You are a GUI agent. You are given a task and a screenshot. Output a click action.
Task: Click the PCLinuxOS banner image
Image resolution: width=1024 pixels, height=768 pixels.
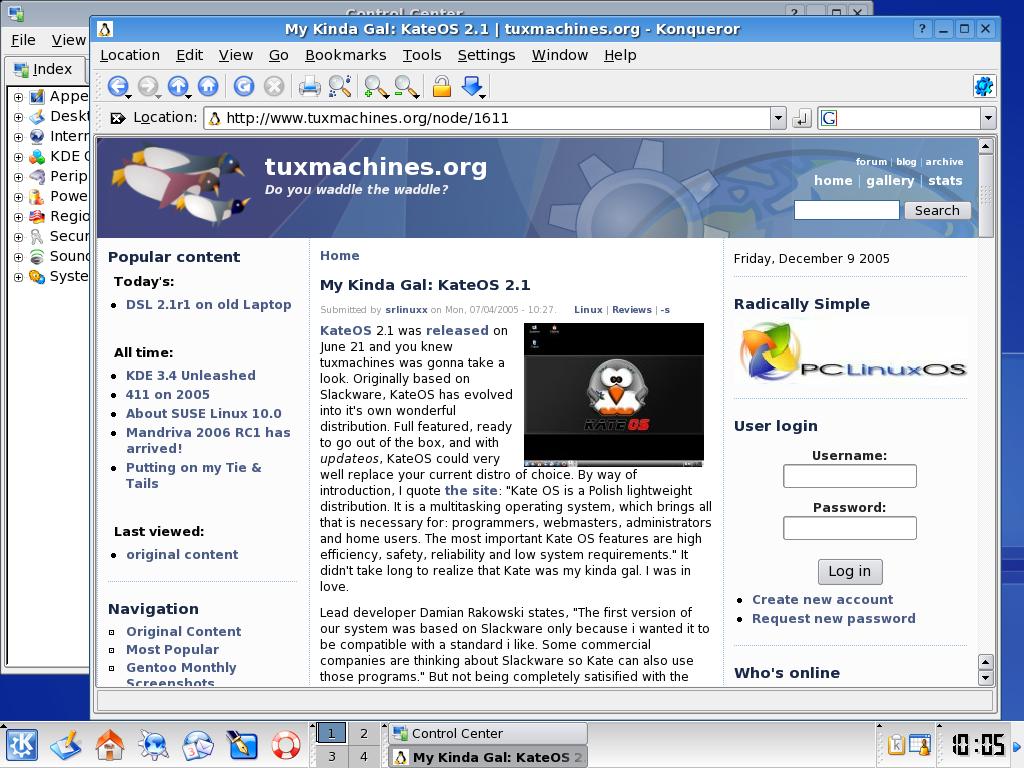pyautogui.click(x=852, y=353)
